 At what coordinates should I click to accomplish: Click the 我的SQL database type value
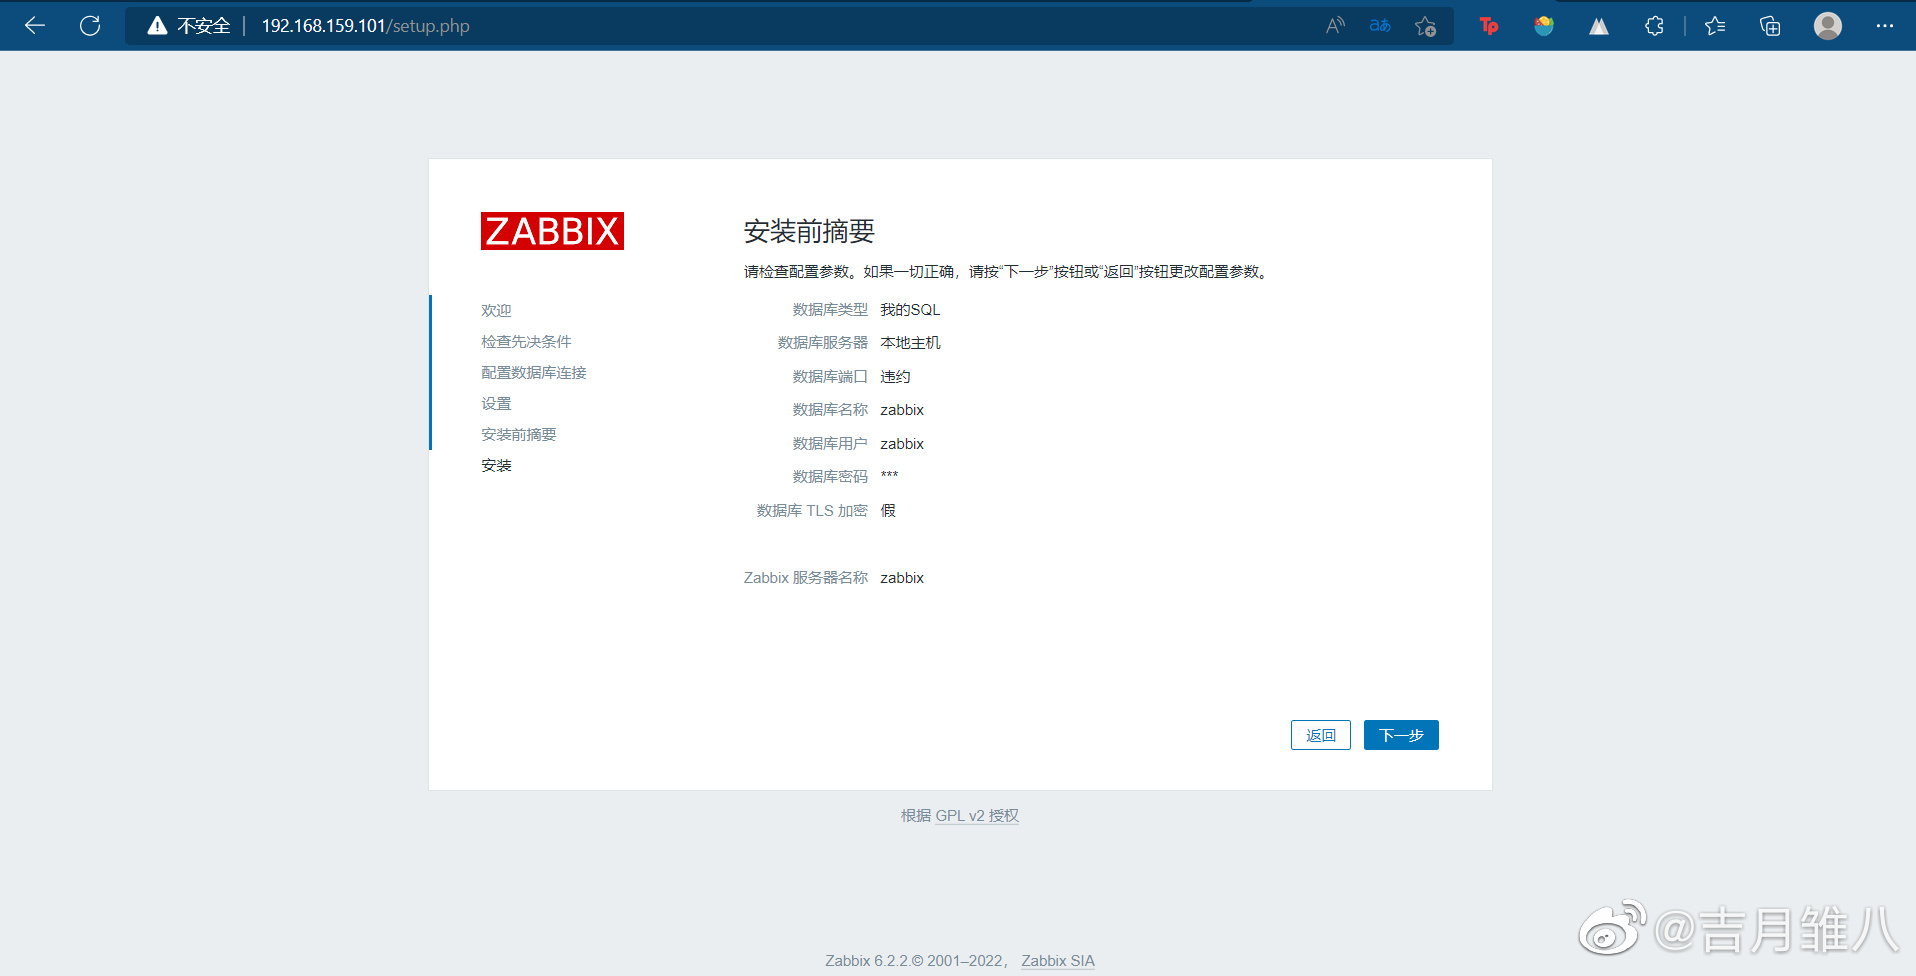[x=910, y=310]
